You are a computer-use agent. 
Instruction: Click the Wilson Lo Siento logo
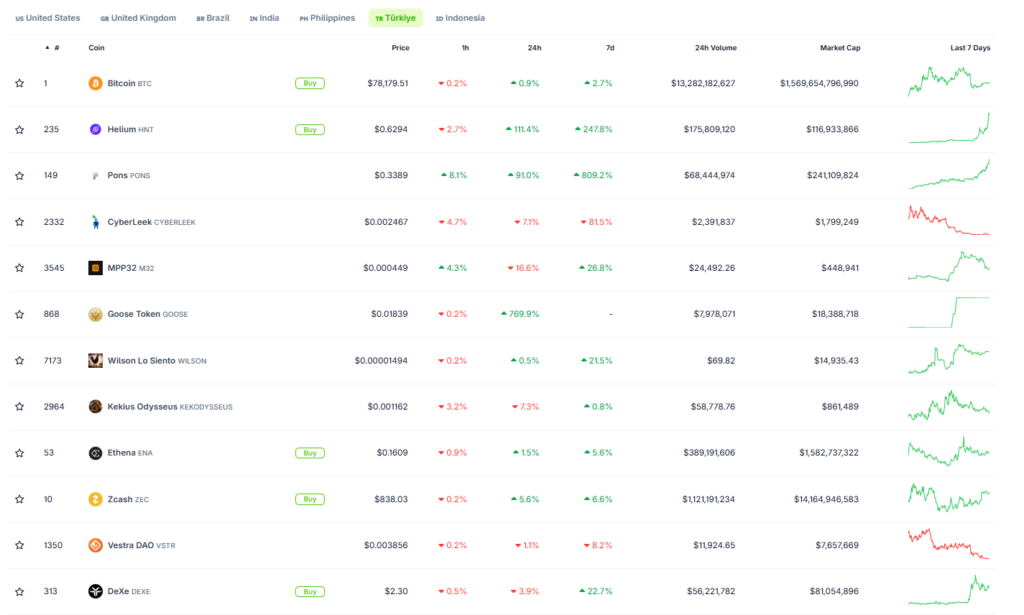(x=95, y=360)
